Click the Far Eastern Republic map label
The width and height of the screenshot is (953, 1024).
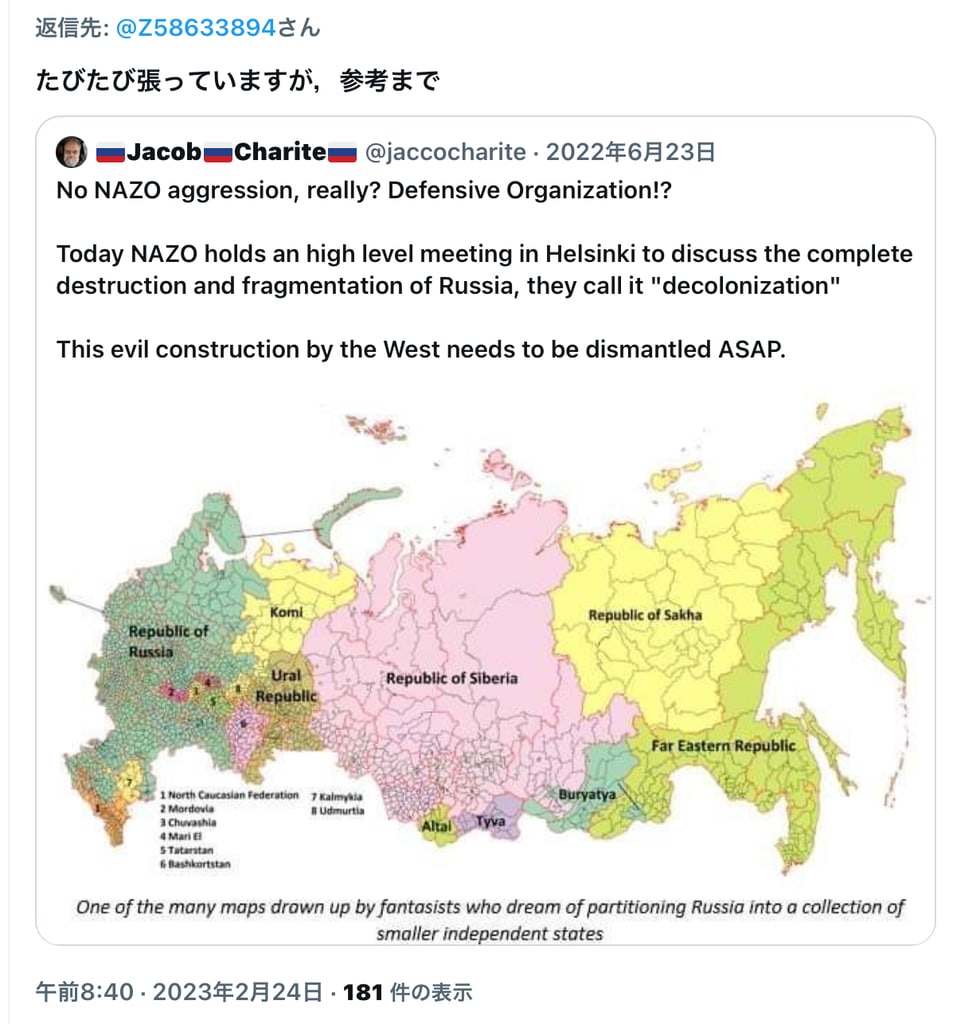point(724,746)
